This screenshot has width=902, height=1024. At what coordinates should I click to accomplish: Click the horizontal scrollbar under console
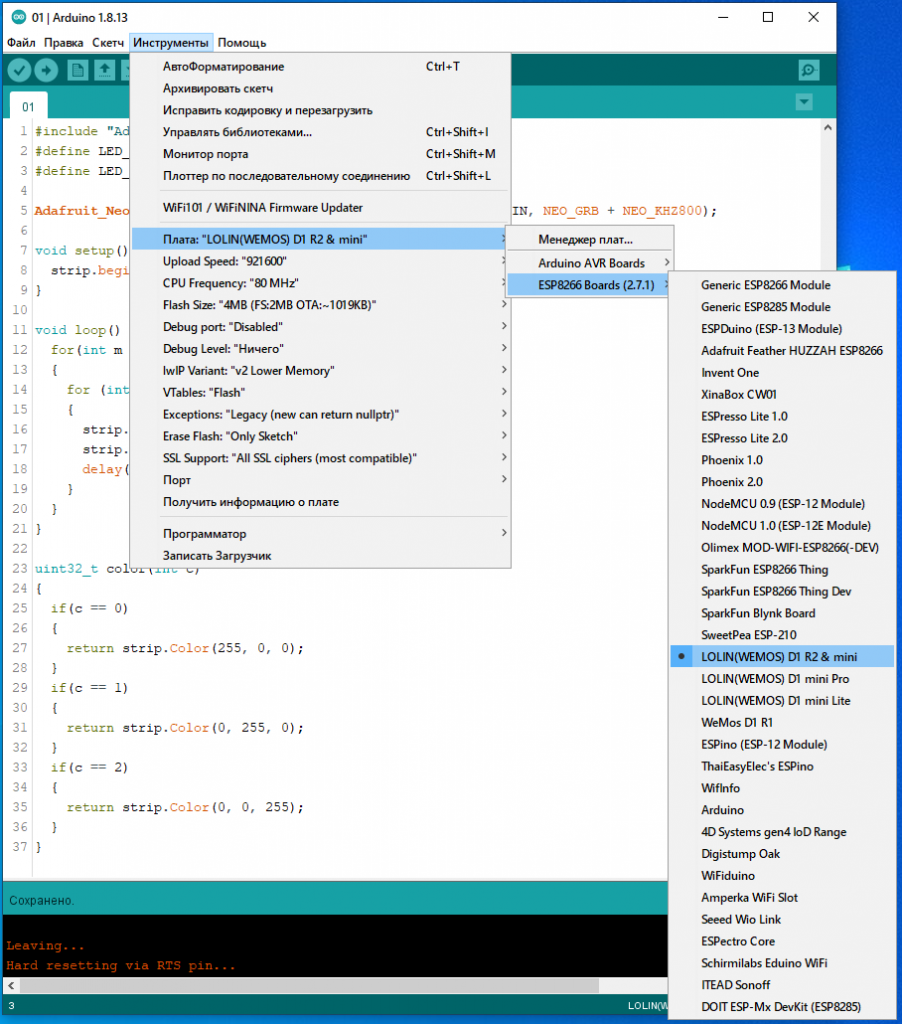click(x=300, y=985)
